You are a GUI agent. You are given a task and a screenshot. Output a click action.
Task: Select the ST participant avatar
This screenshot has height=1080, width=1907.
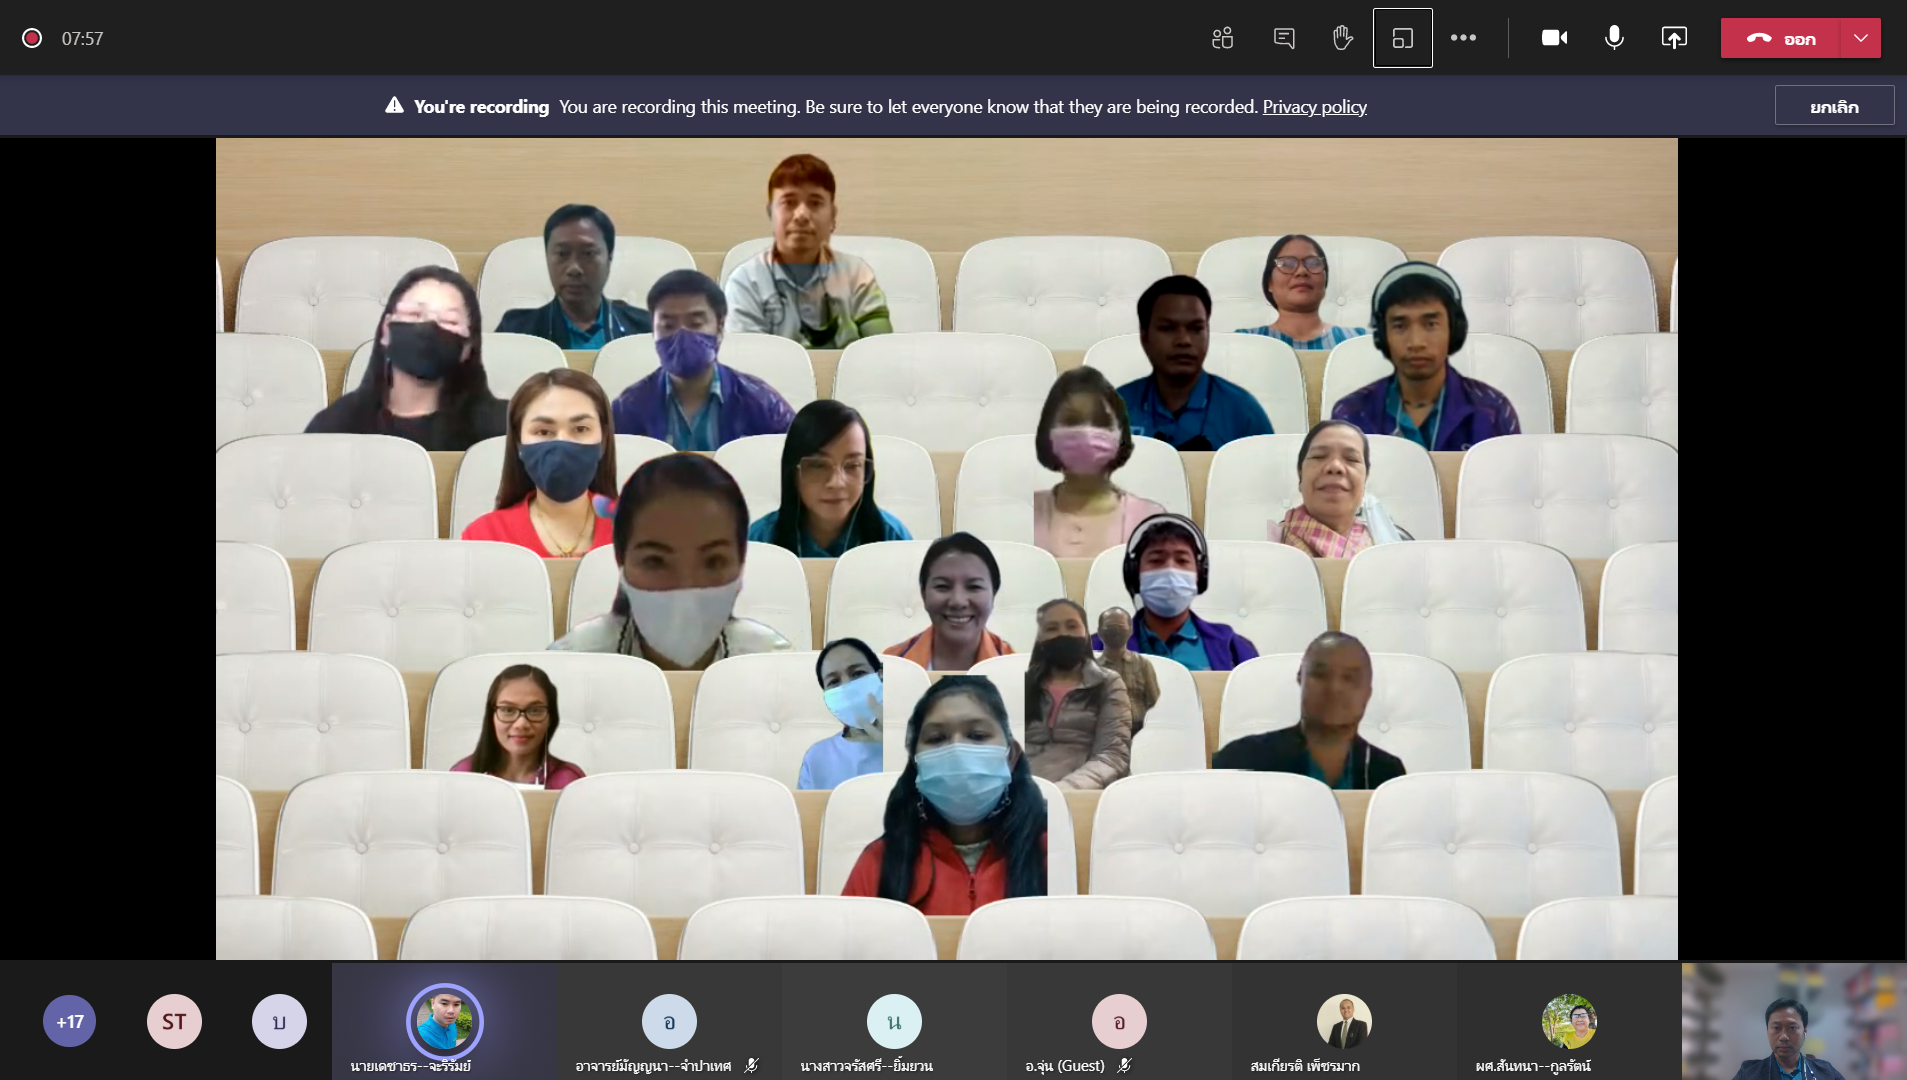(174, 1021)
